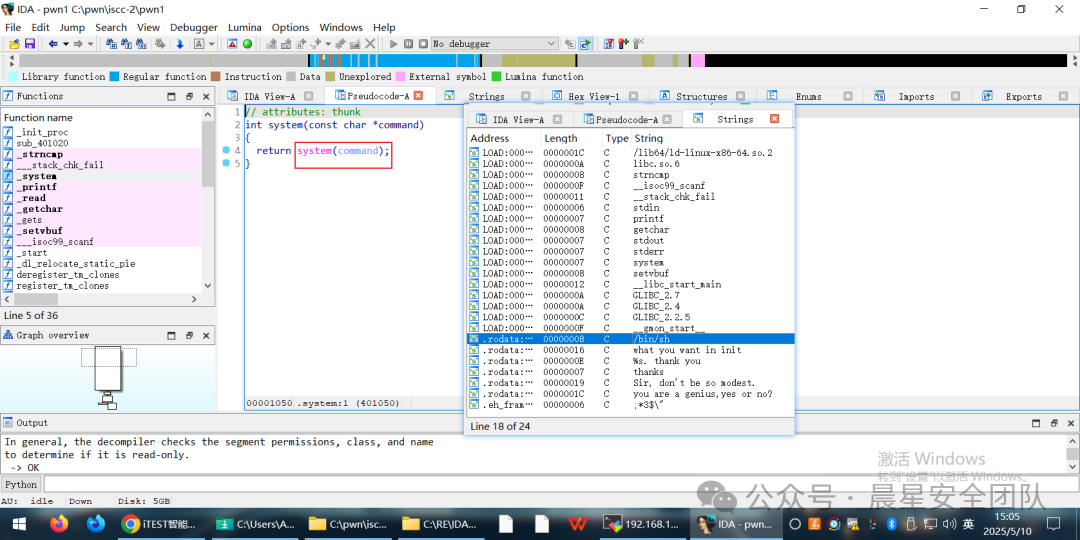This screenshot has height=540, width=1080.
Task: Click the text 'A' toolbar icon
Action: [x=199, y=44]
